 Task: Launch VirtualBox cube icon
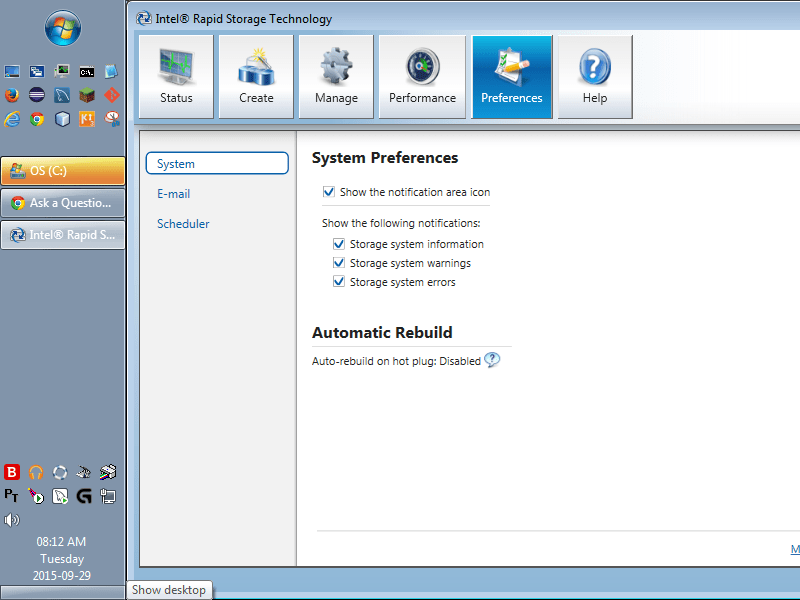pyautogui.click(x=62, y=119)
